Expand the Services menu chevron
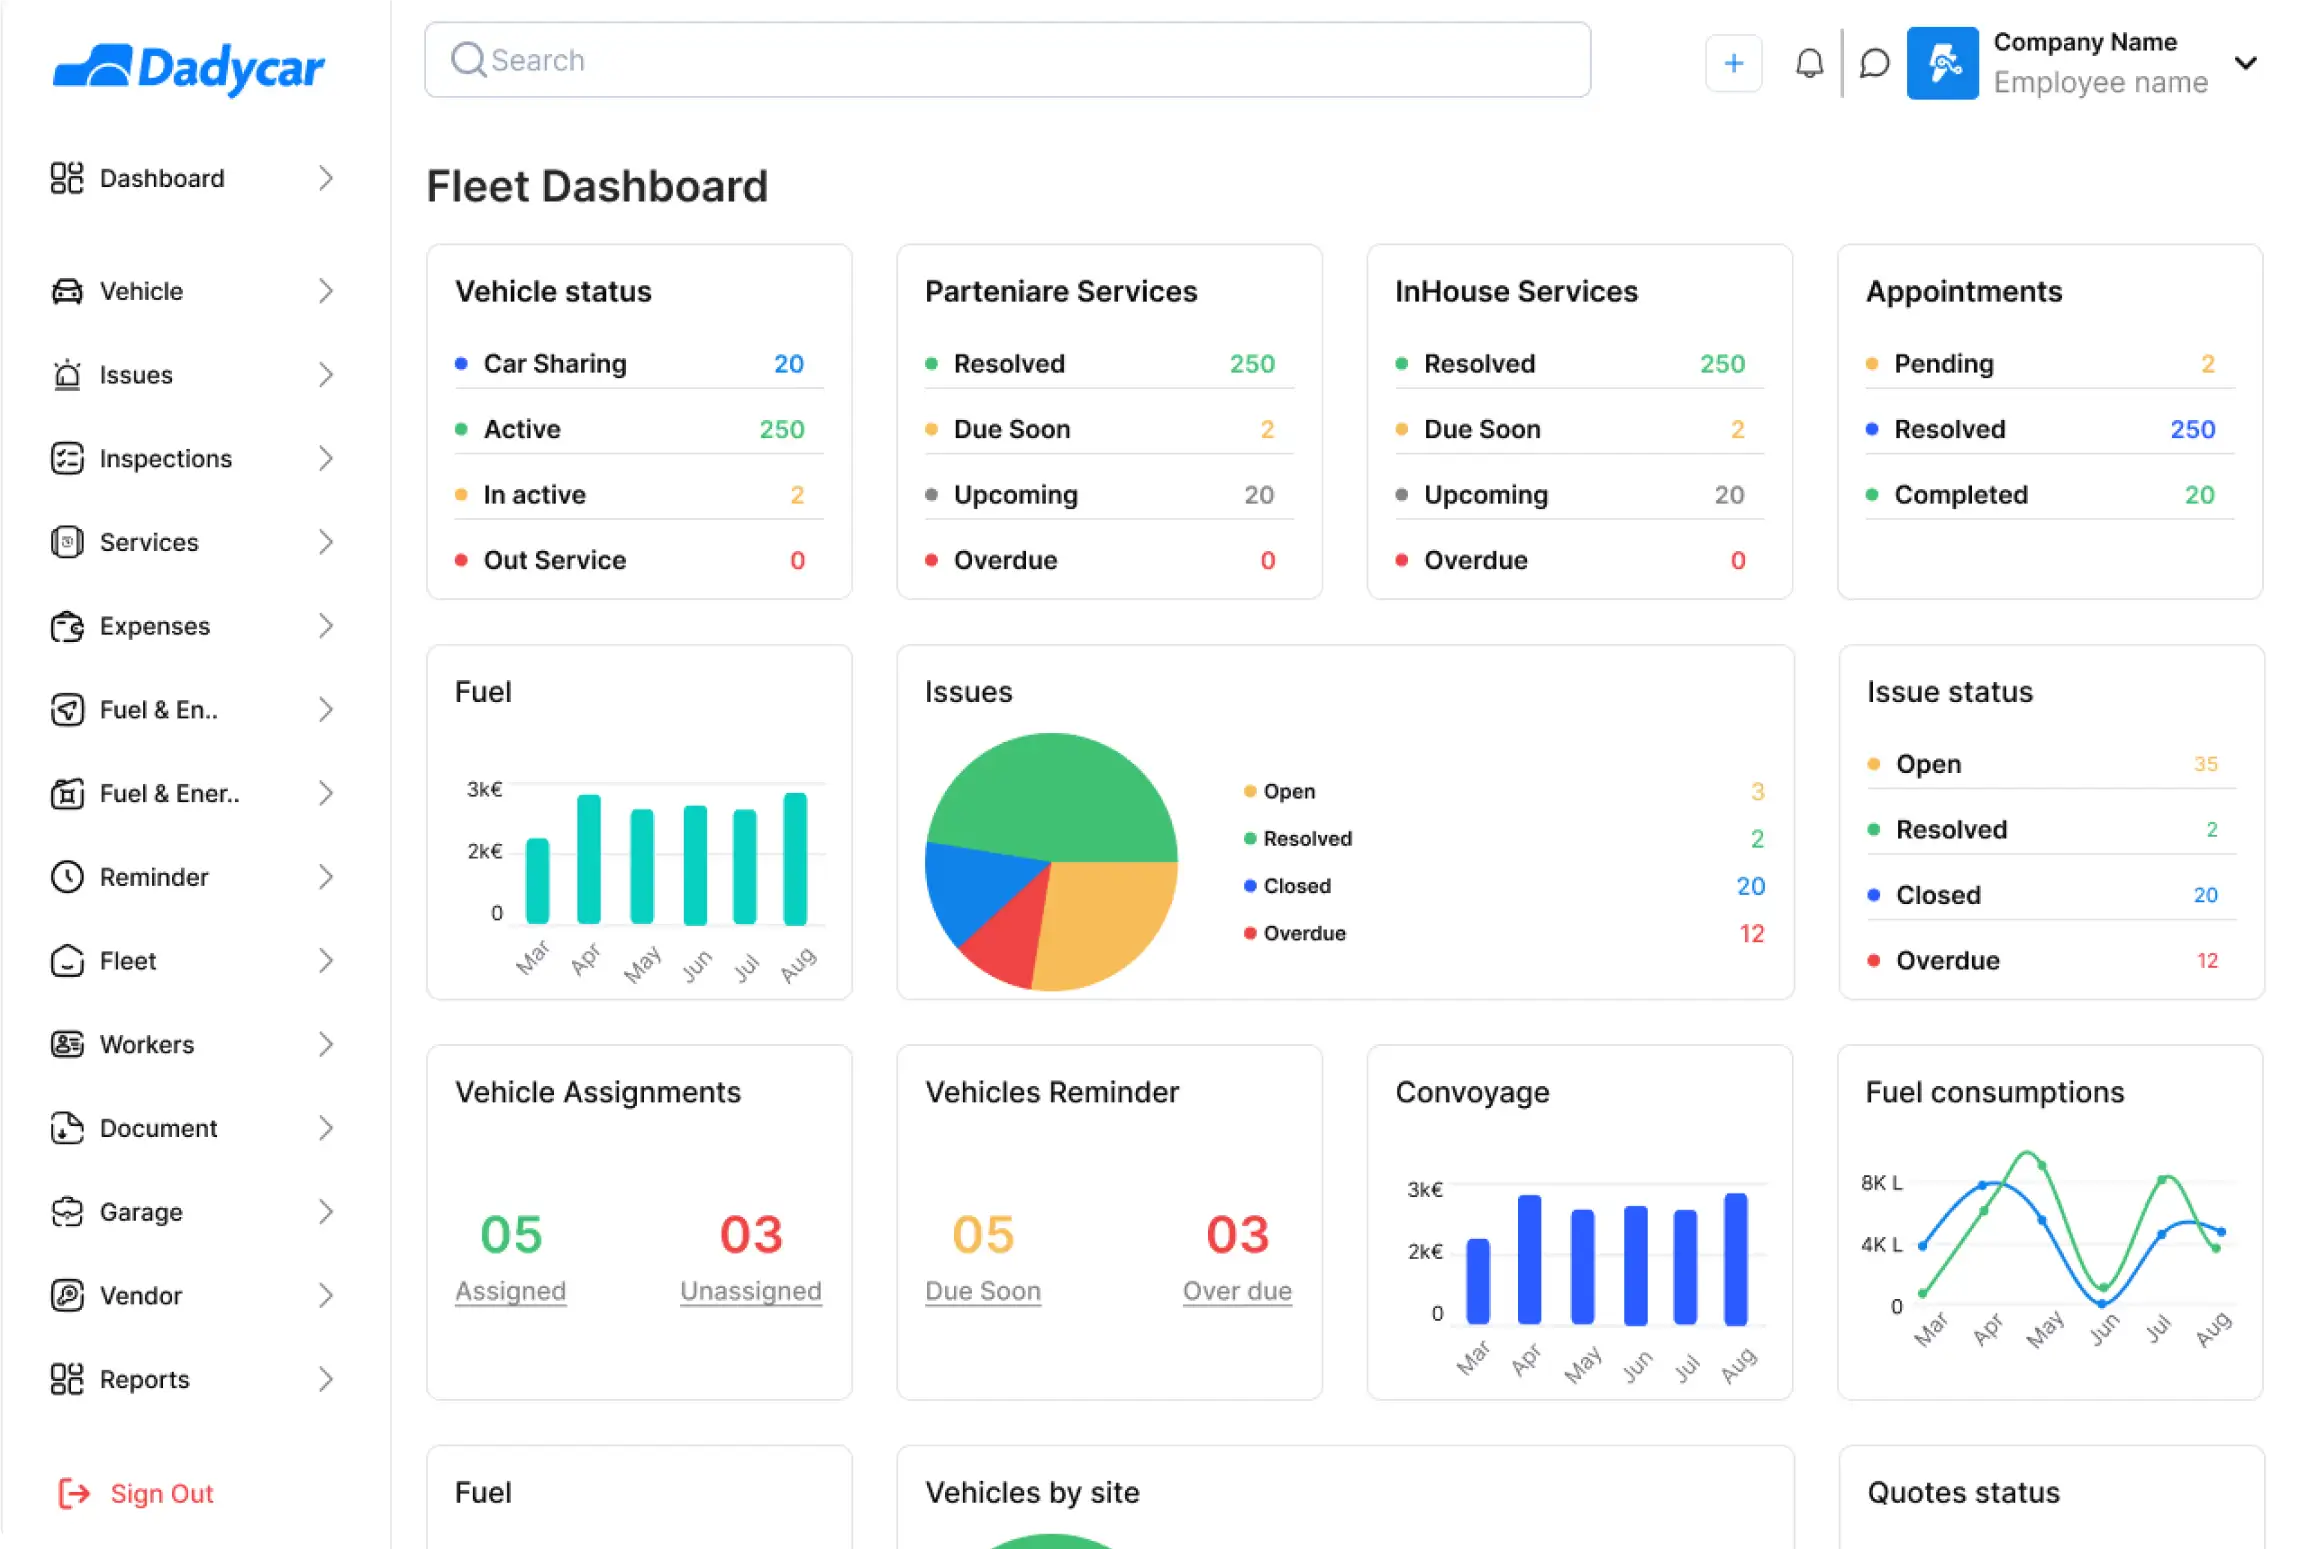Image resolution: width=2304 pixels, height=1549 pixels. 325,542
